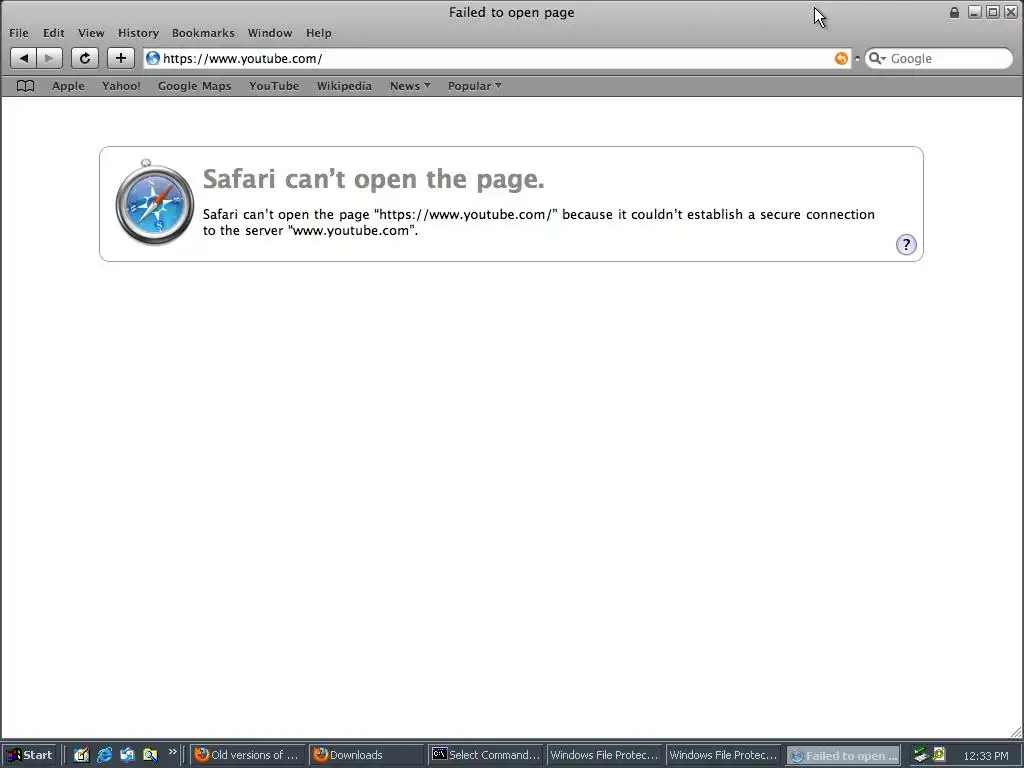Click the window resize grip at bottom corner
This screenshot has height=768, width=1024.
point(1016,732)
